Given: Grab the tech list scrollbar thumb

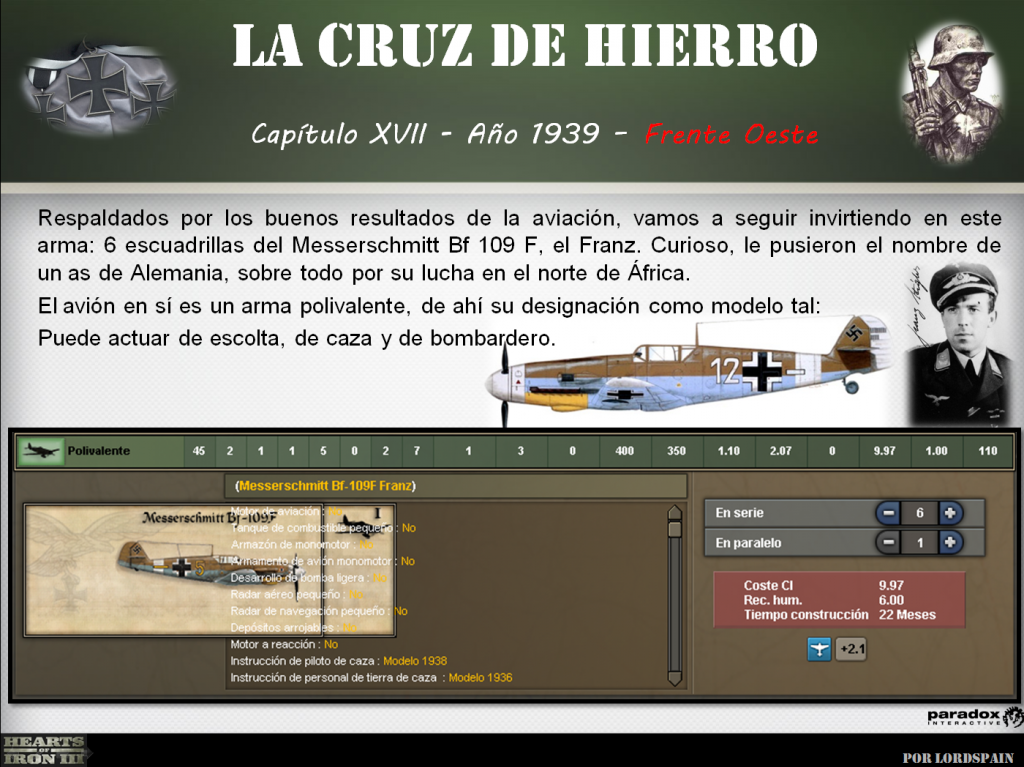Looking at the screenshot, I should (675, 530).
